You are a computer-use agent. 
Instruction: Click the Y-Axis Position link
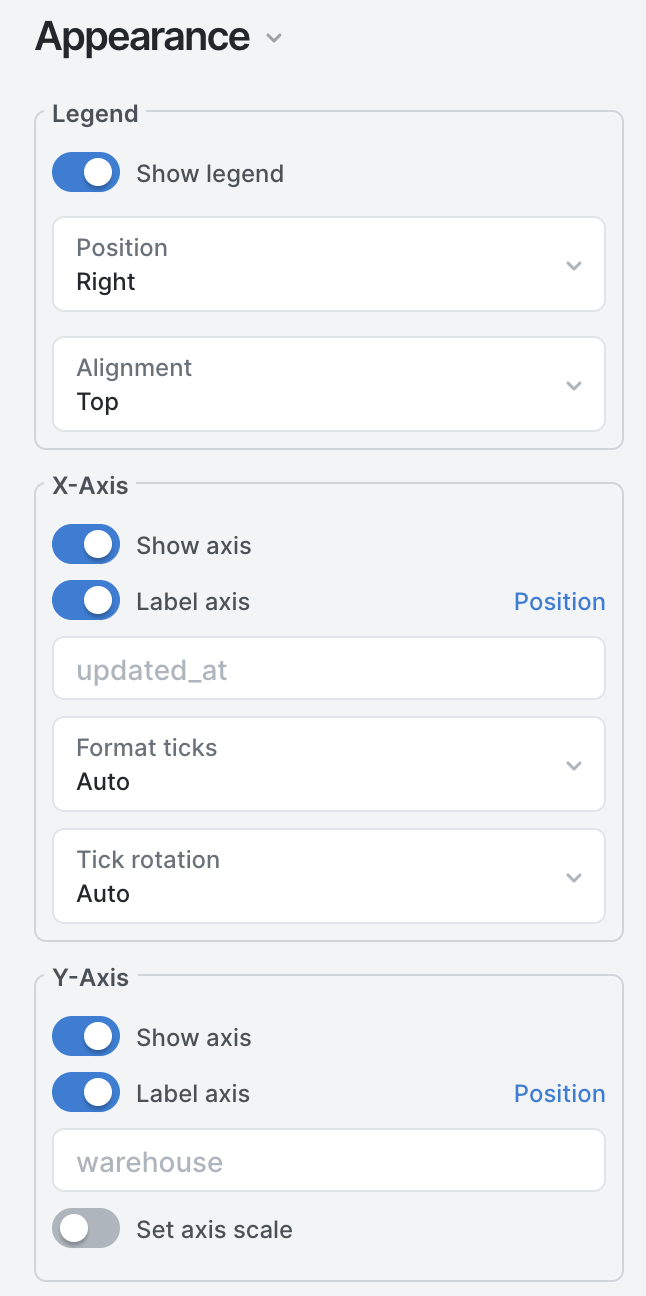(x=559, y=1093)
